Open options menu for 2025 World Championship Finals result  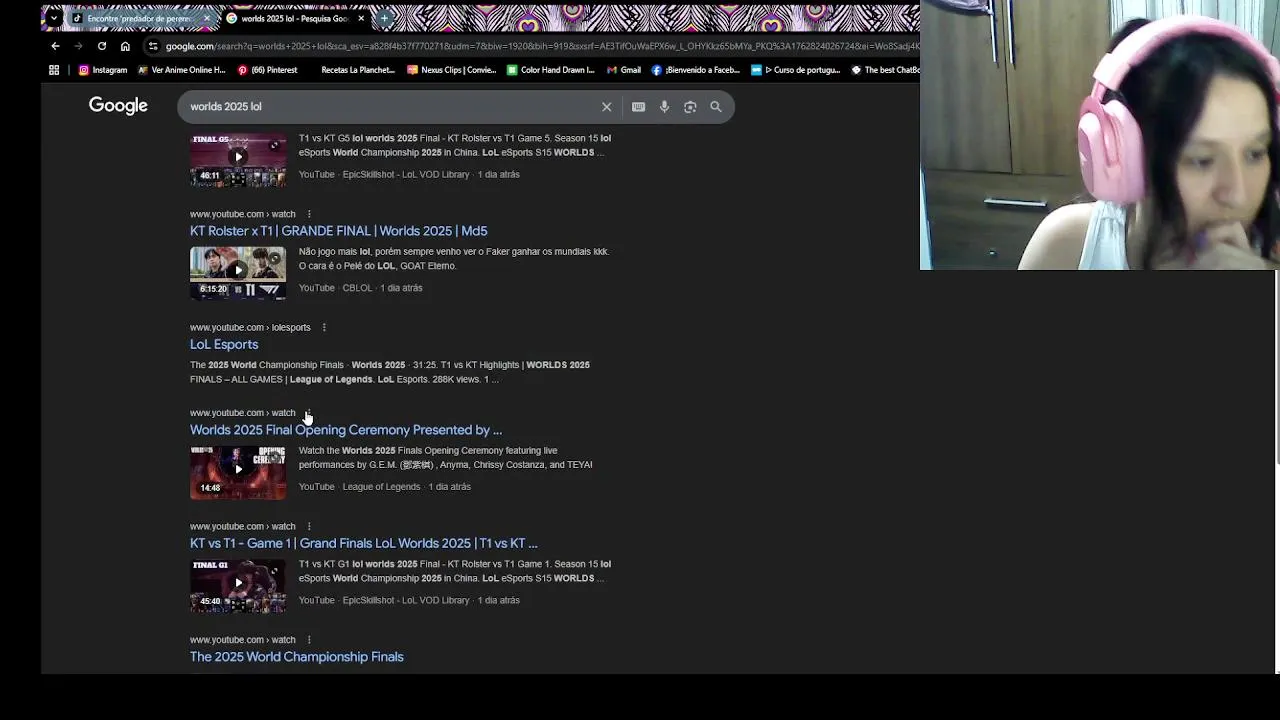tap(309, 640)
